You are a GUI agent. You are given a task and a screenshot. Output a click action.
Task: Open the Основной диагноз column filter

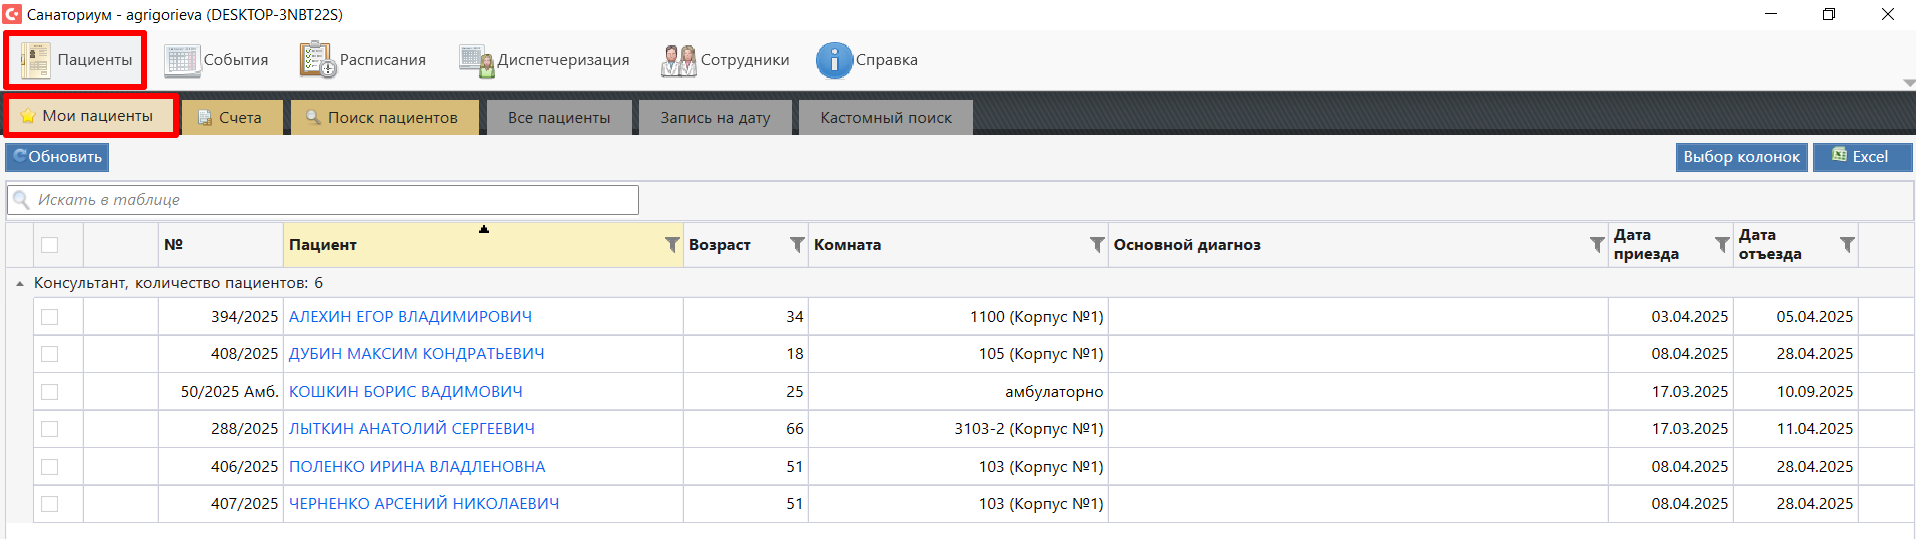click(1597, 245)
